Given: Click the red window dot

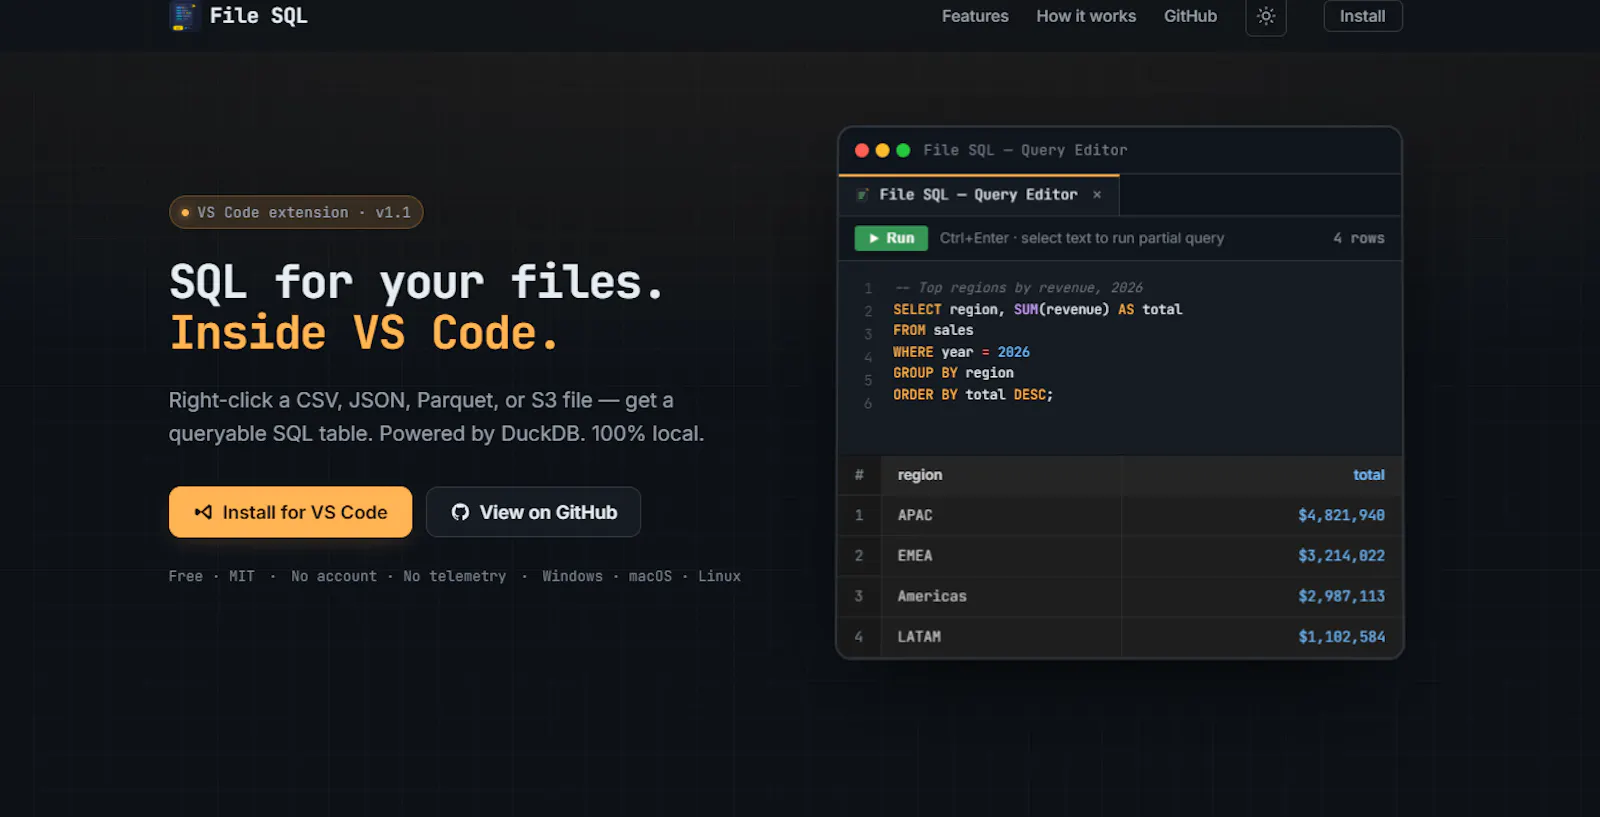Looking at the screenshot, I should pyautogui.click(x=862, y=150).
